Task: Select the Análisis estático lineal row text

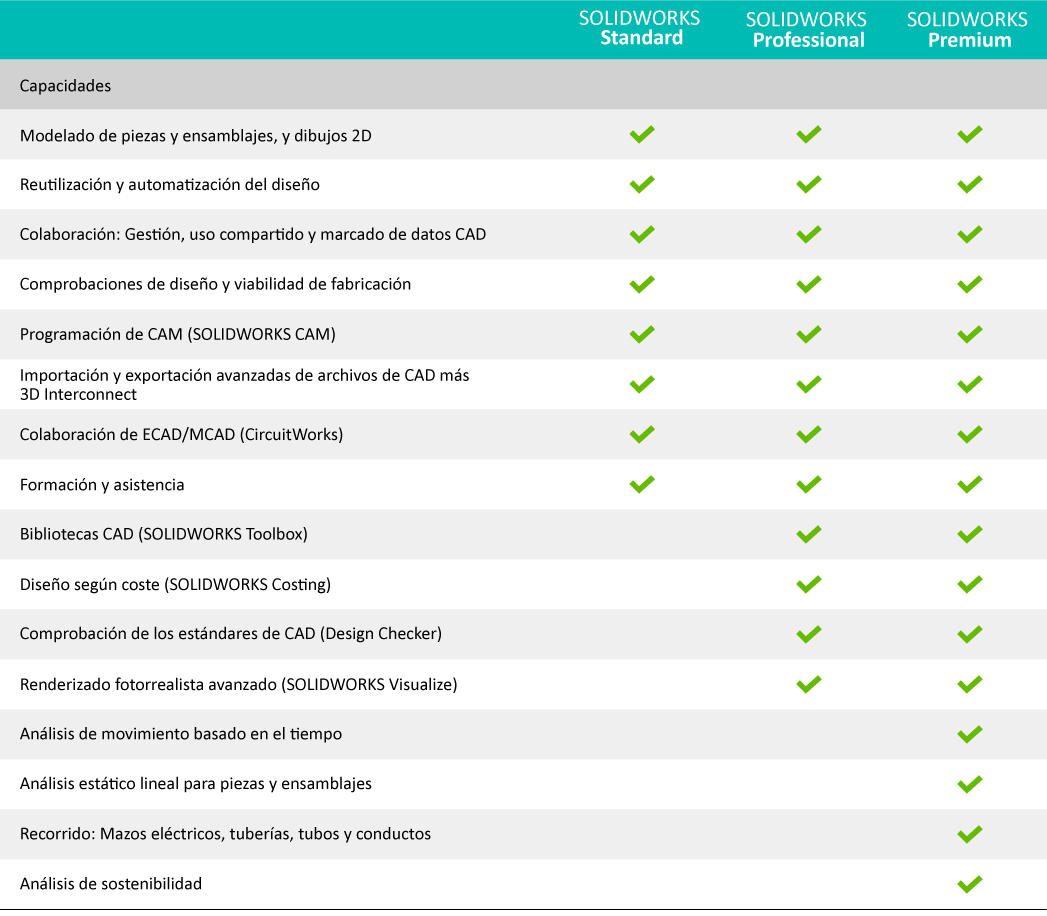Action: [196, 784]
